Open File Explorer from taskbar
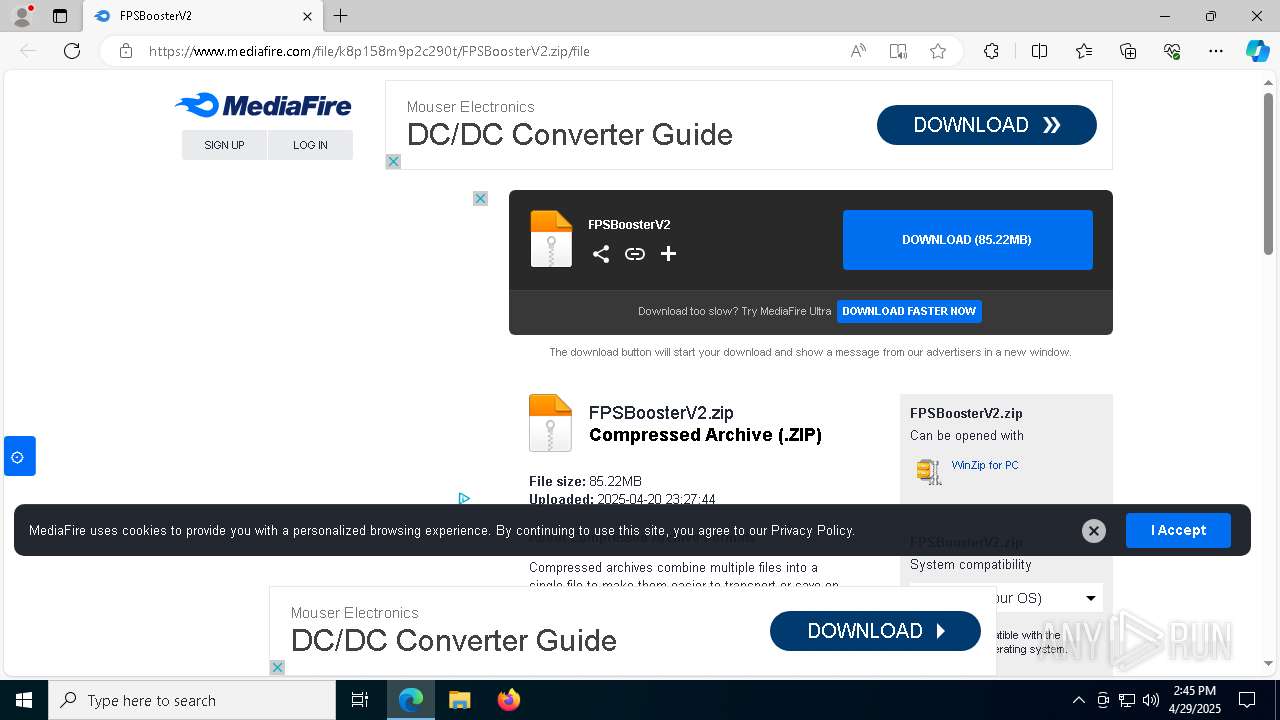The image size is (1280, 720). pos(459,700)
